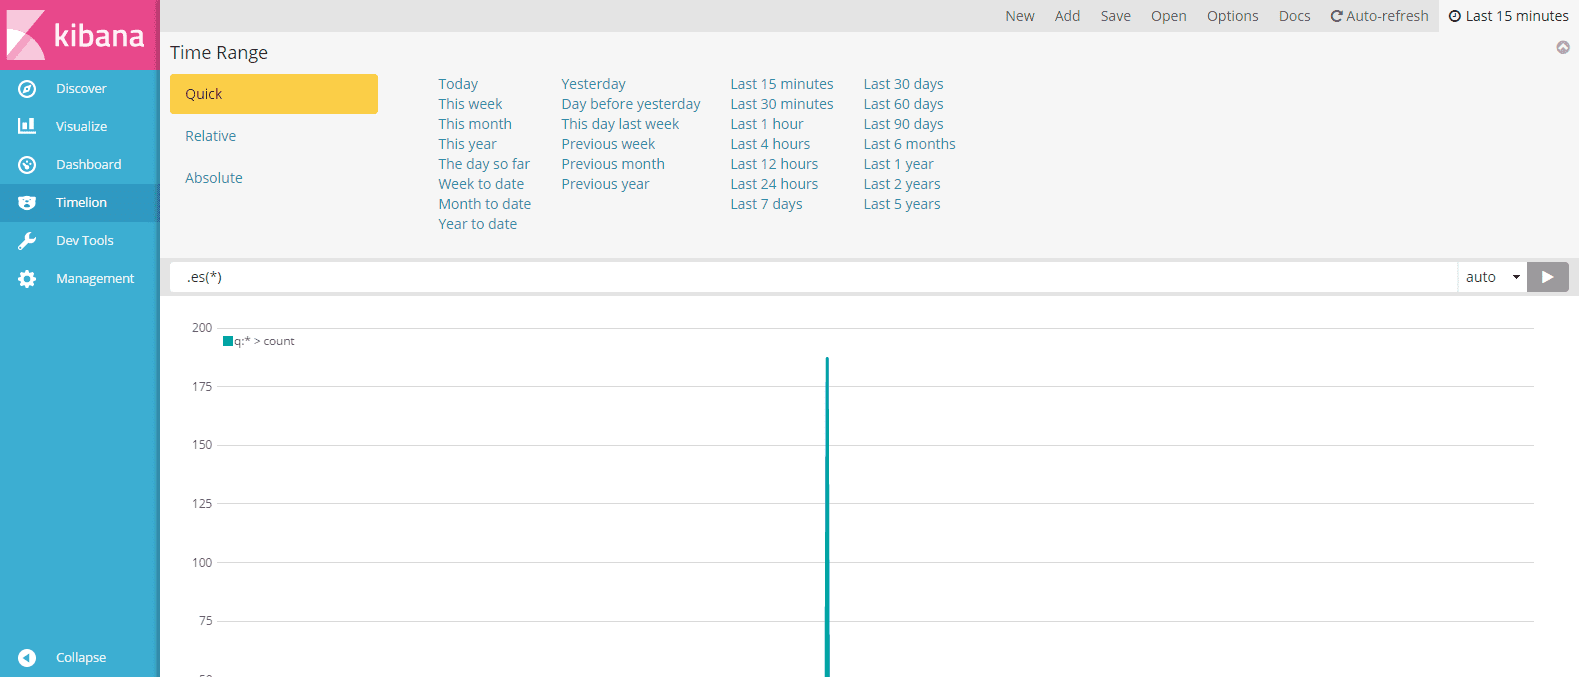The width and height of the screenshot is (1579, 677).
Task: Toggle the q:* count legend color swatch
Action: click(x=228, y=341)
